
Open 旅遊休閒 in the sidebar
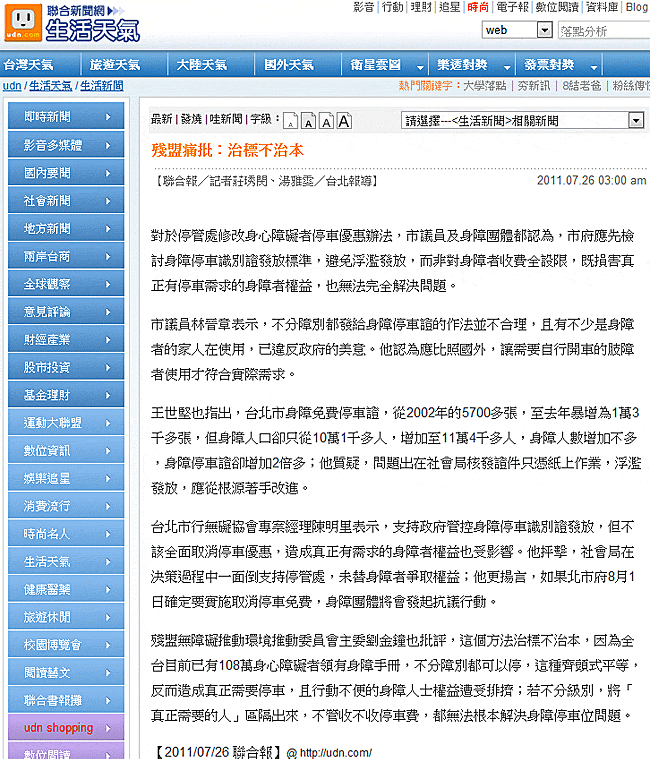point(66,616)
